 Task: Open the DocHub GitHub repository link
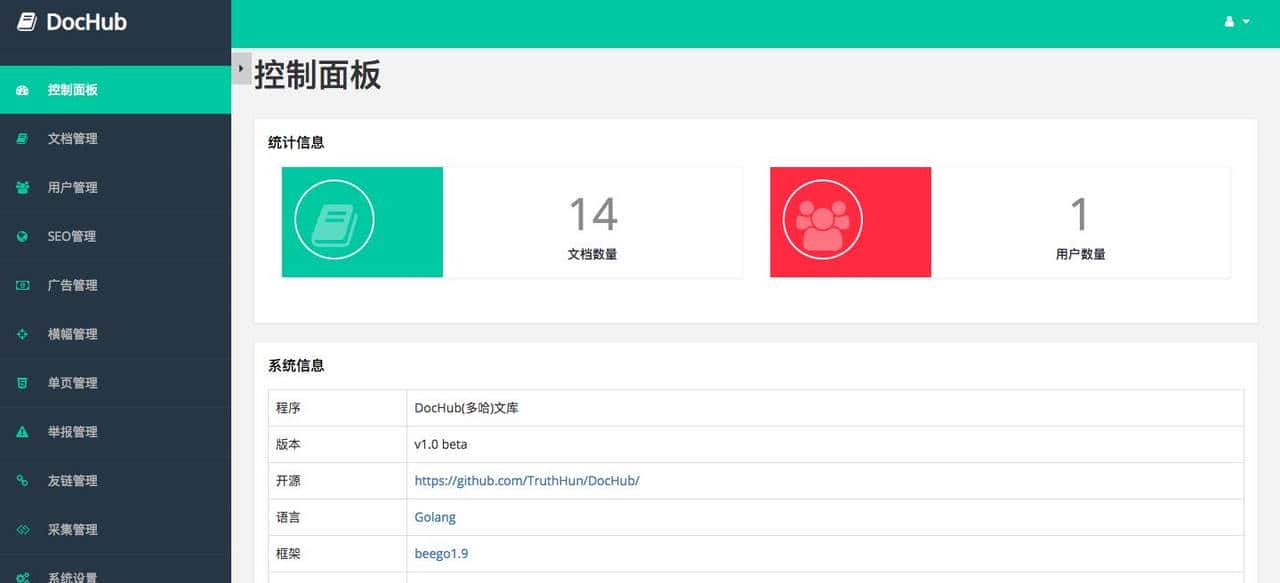click(x=527, y=480)
